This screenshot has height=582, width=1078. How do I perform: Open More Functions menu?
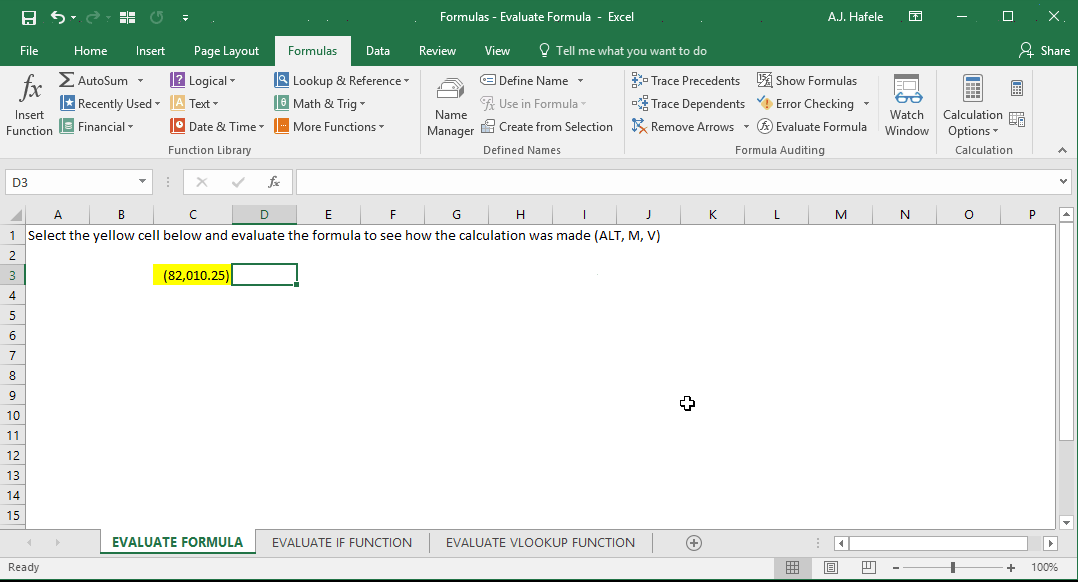[329, 126]
